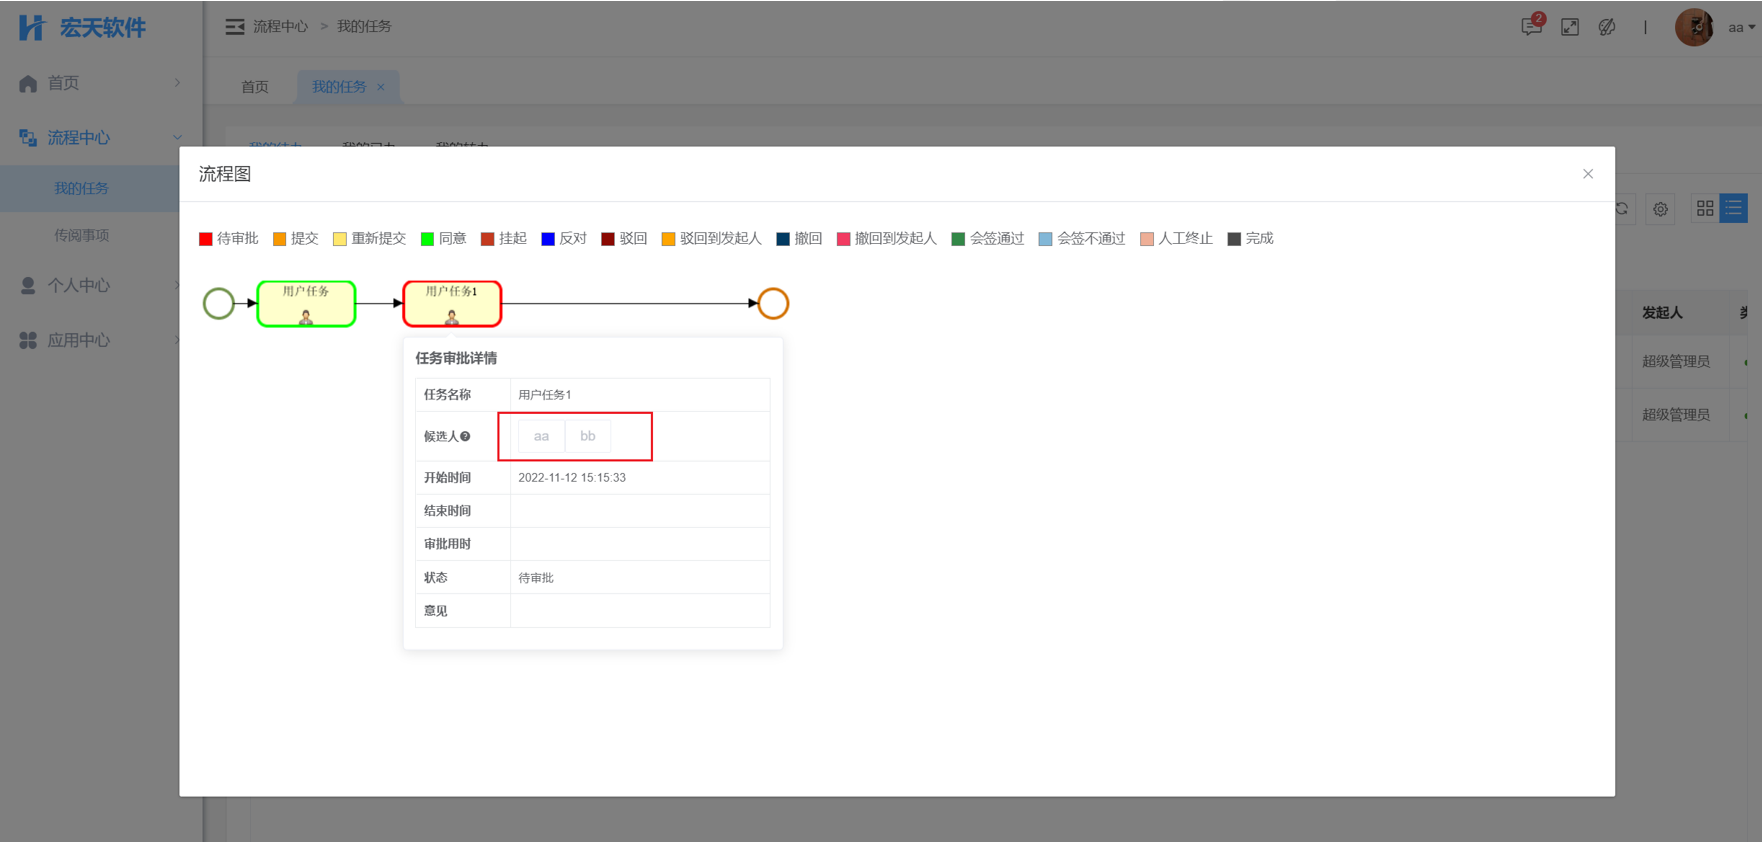Click the theme skin icon in header
1762x842 pixels.
pyautogui.click(x=1607, y=27)
